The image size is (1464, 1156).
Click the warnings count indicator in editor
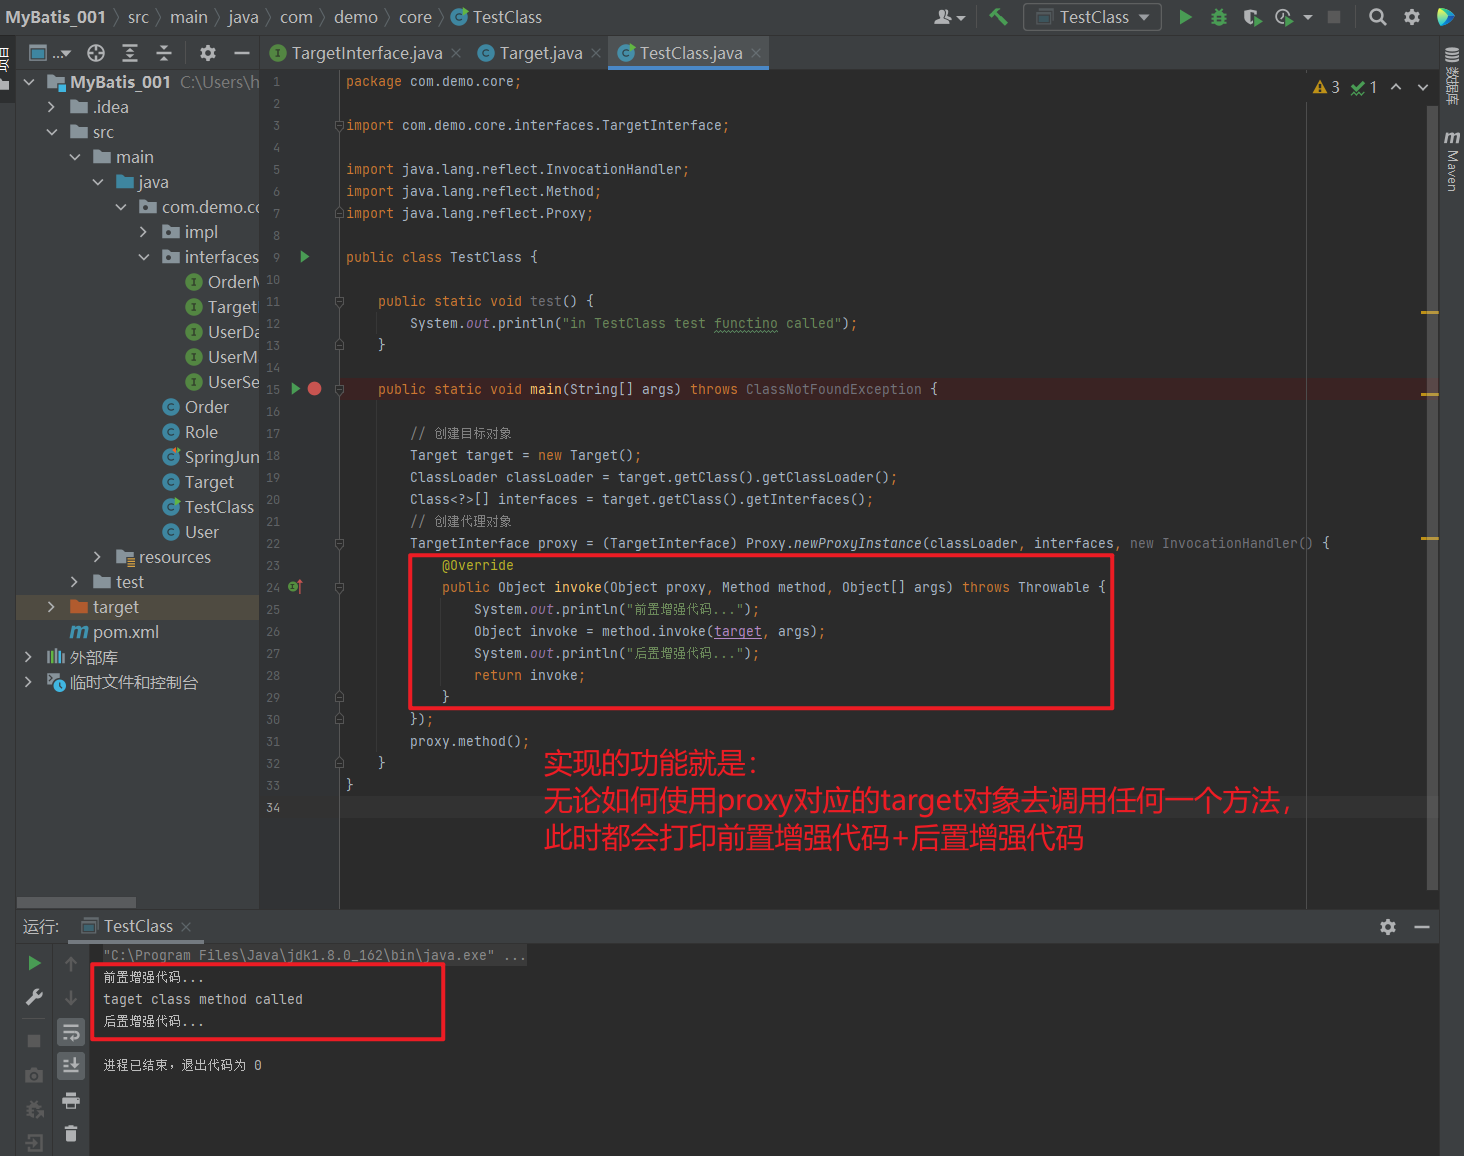point(1327,88)
